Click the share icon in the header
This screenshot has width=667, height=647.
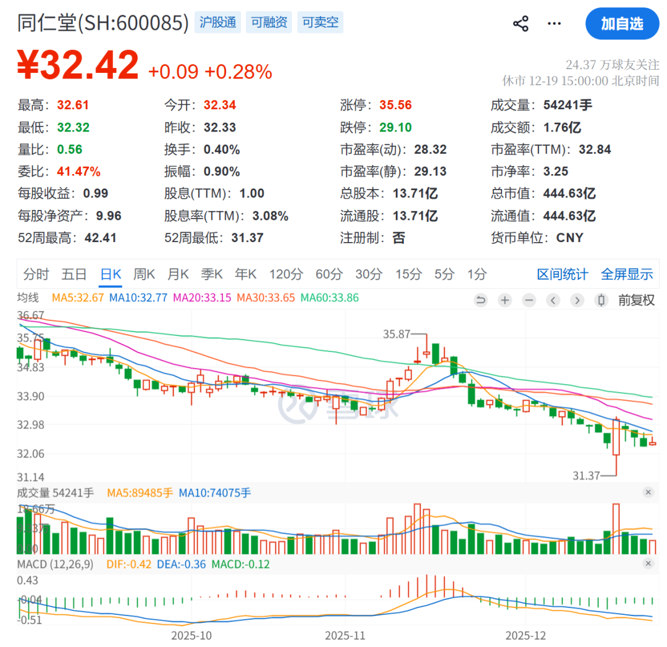(x=520, y=23)
